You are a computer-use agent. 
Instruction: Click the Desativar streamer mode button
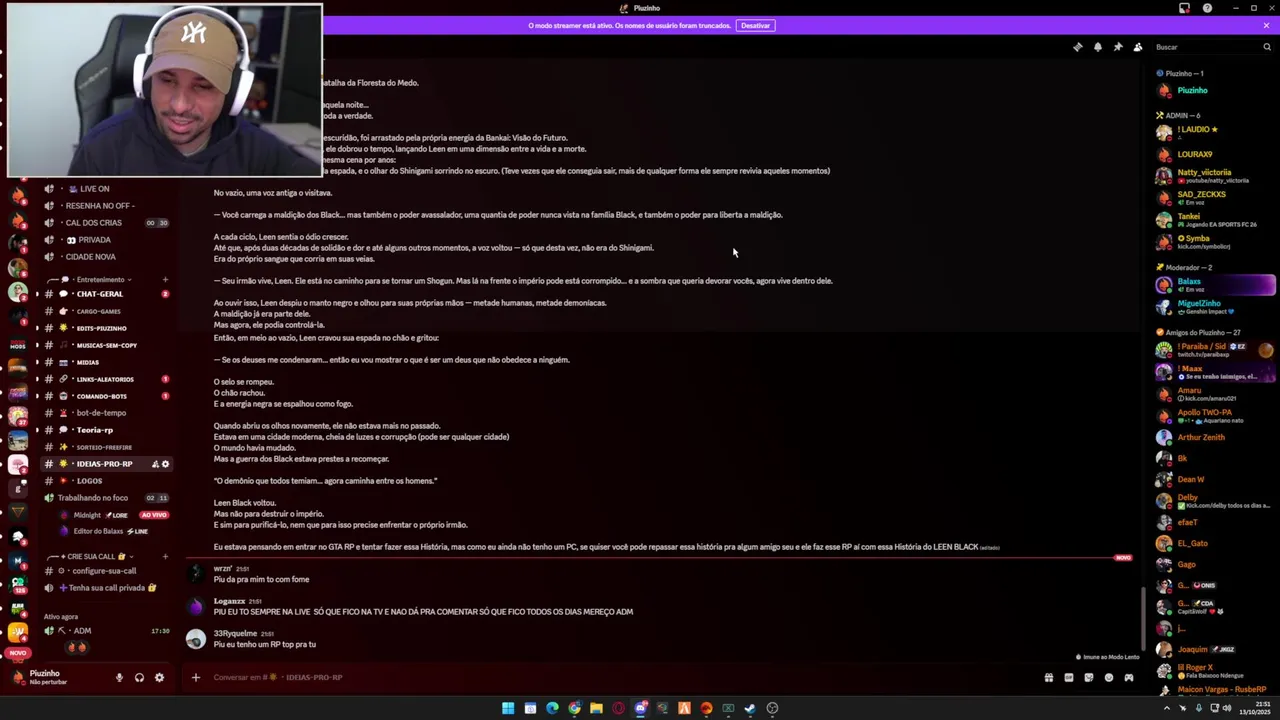coord(755,25)
